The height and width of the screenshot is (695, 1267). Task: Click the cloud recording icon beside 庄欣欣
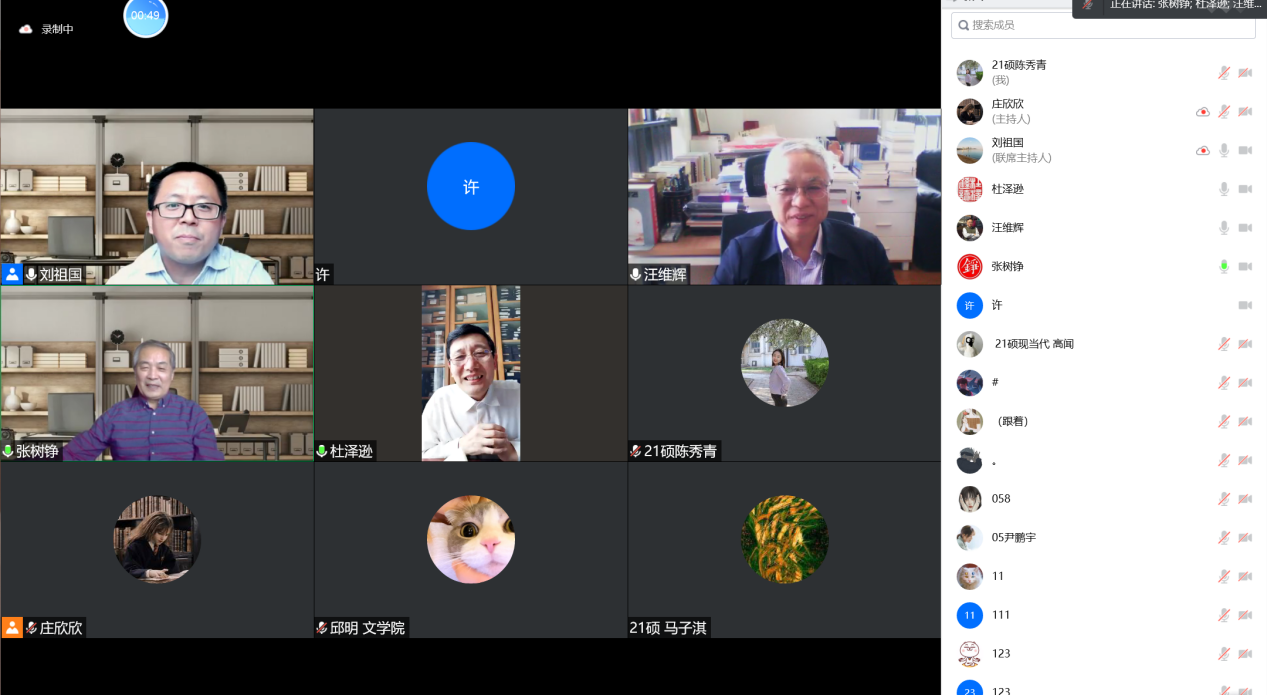[x=1203, y=112]
